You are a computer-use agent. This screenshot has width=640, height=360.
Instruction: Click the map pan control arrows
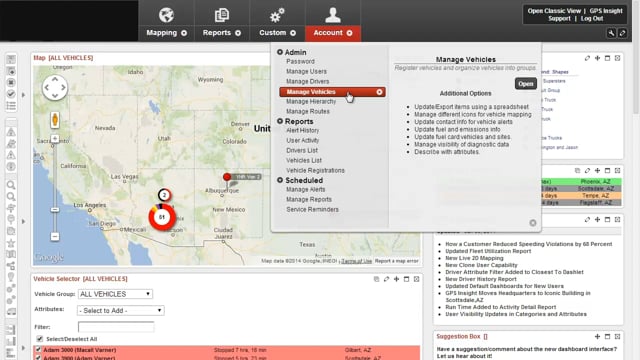[x=55, y=87]
